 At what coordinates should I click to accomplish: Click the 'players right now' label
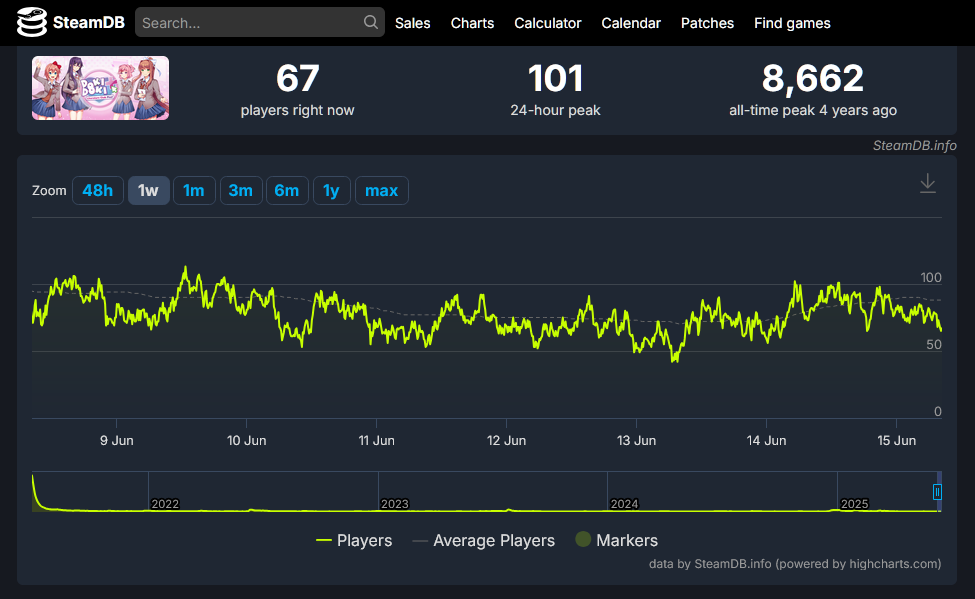[x=297, y=110]
